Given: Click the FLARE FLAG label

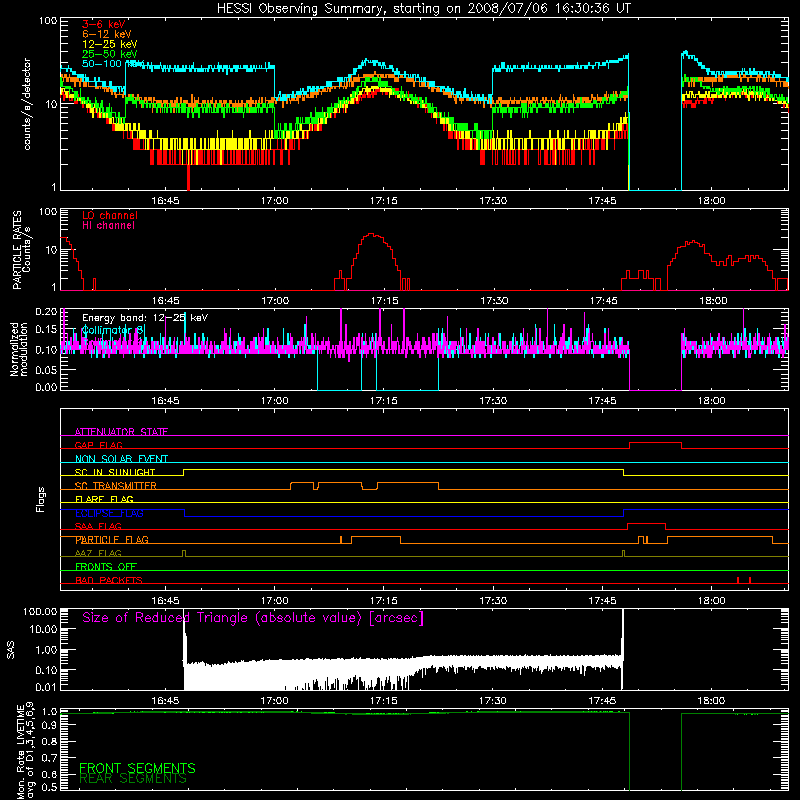Looking at the screenshot, I should tap(104, 499).
